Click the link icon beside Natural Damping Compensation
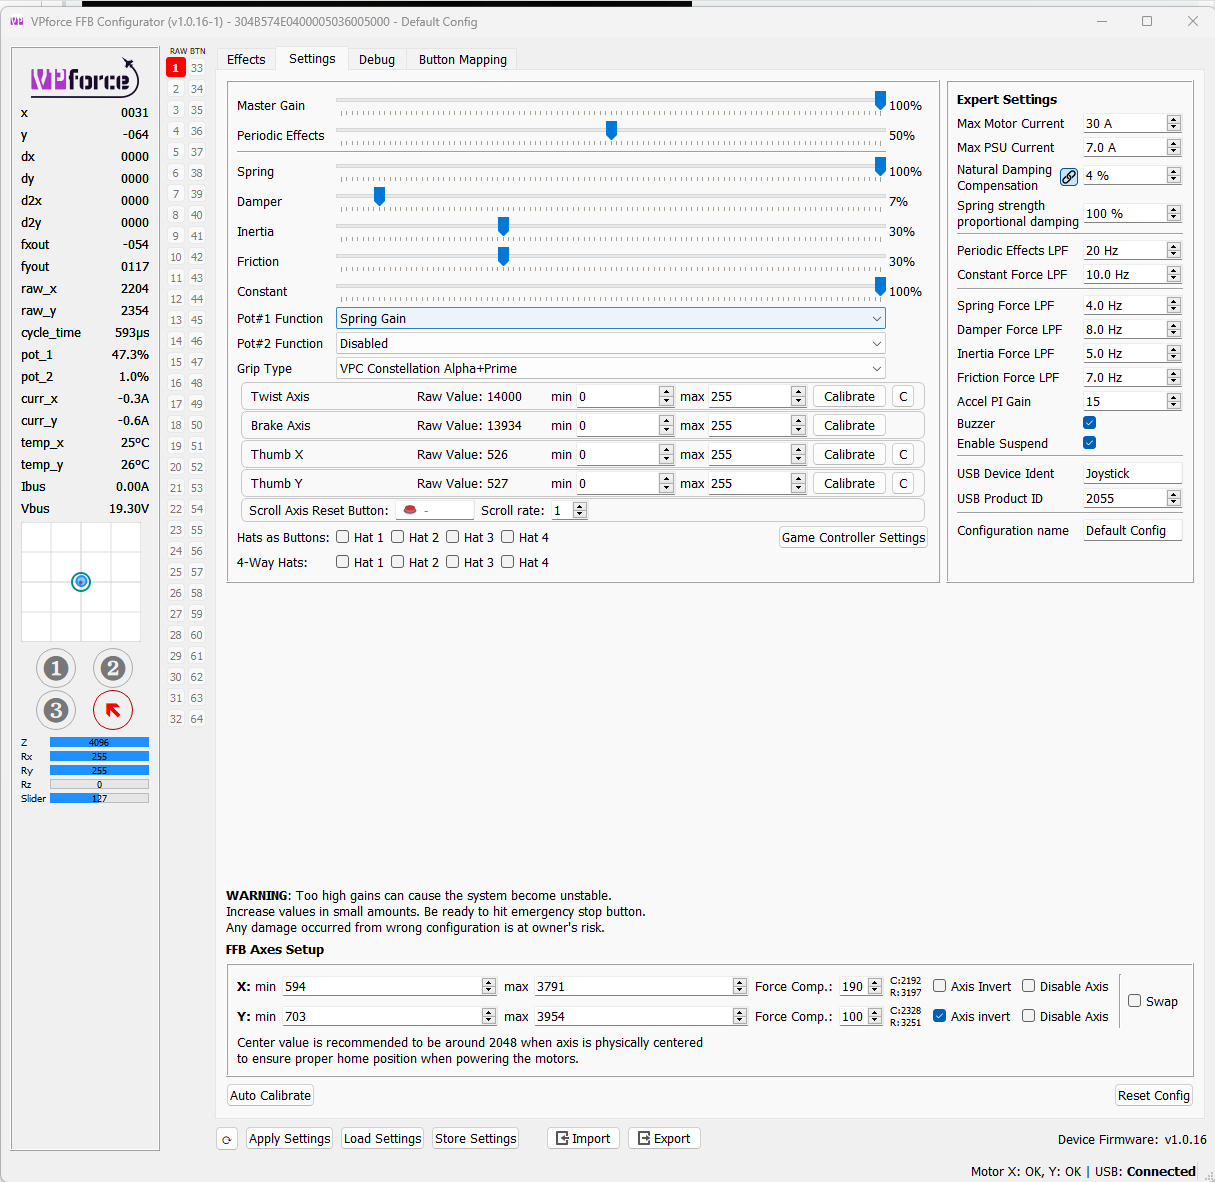 [x=1068, y=177]
